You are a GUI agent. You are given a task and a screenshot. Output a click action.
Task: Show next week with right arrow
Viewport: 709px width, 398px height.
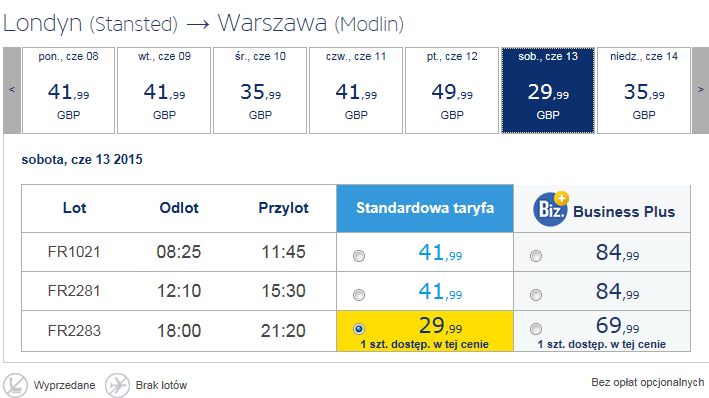pyautogui.click(x=700, y=90)
